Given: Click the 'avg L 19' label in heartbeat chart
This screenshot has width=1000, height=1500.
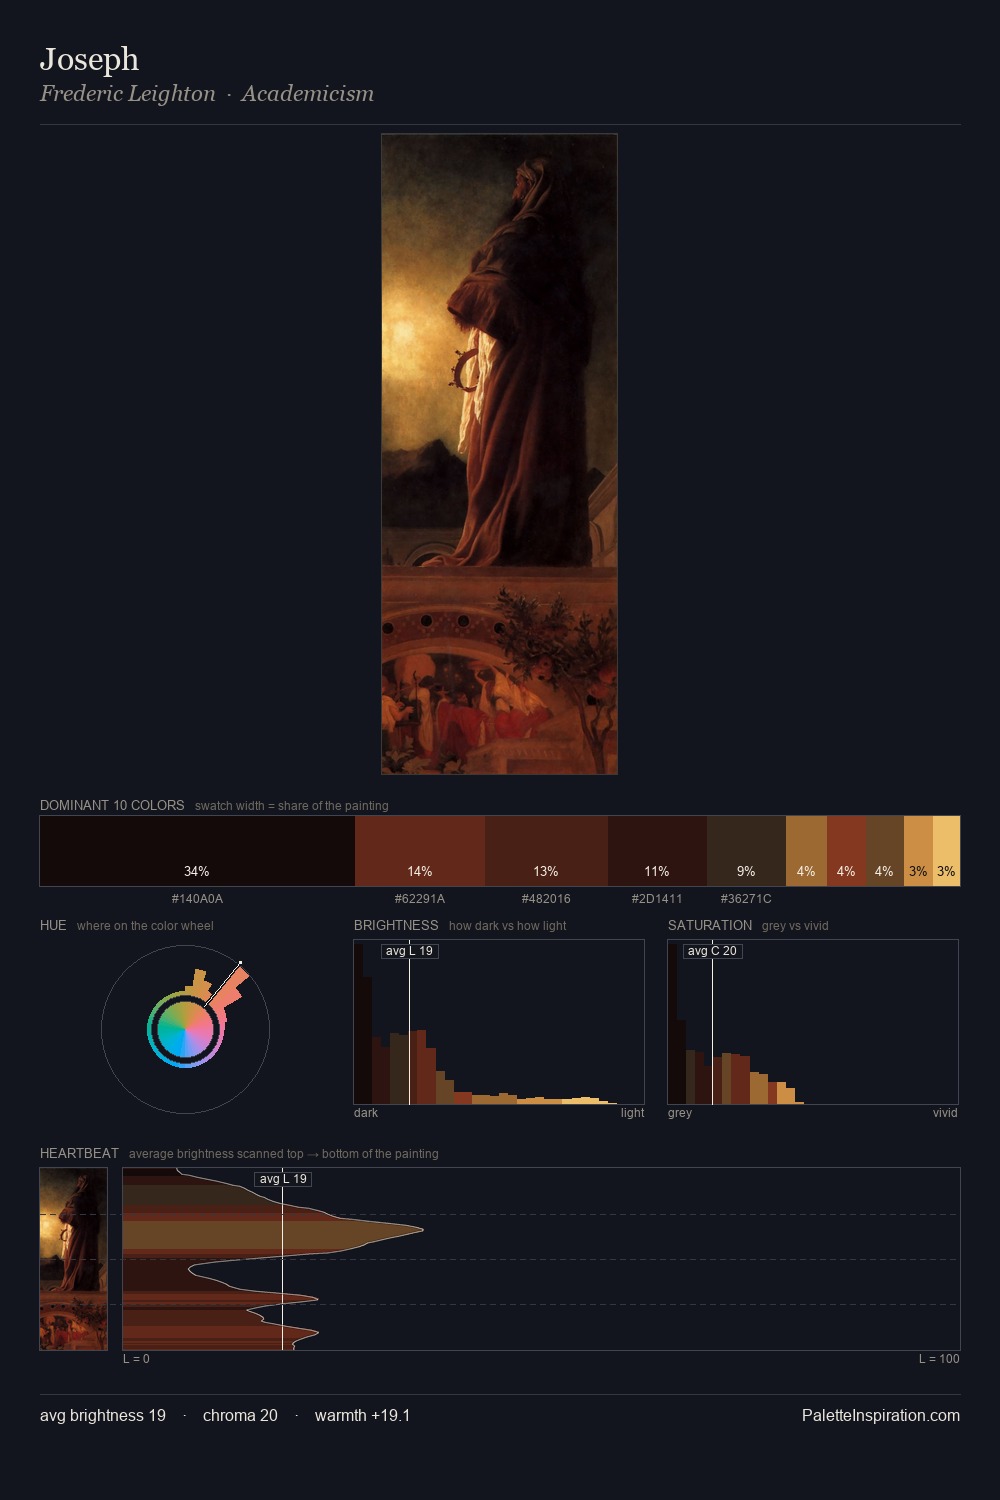Looking at the screenshot, I should tap(283, 1179).
